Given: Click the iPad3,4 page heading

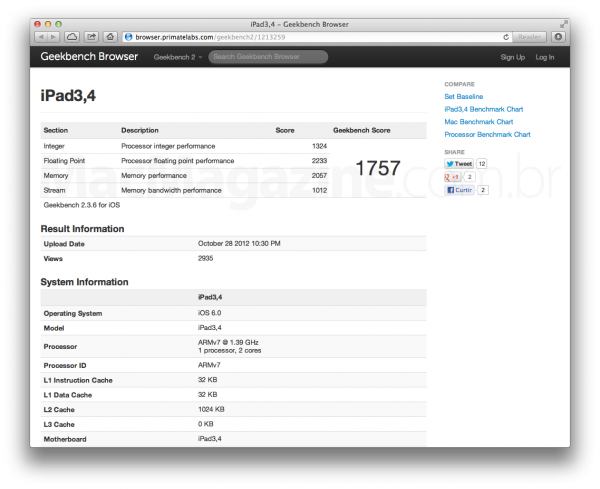Looking at the screenshot, I should click(68, 96).
